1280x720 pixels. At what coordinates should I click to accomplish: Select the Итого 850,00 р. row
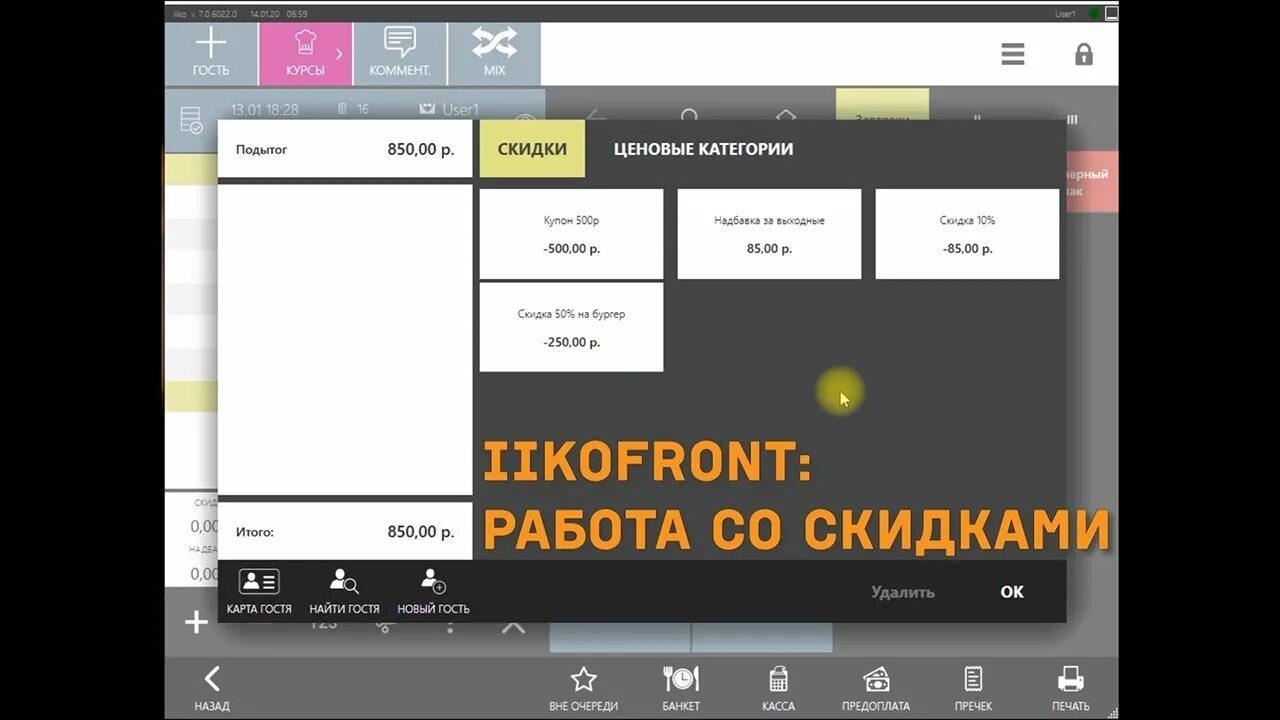click(345, 532)
